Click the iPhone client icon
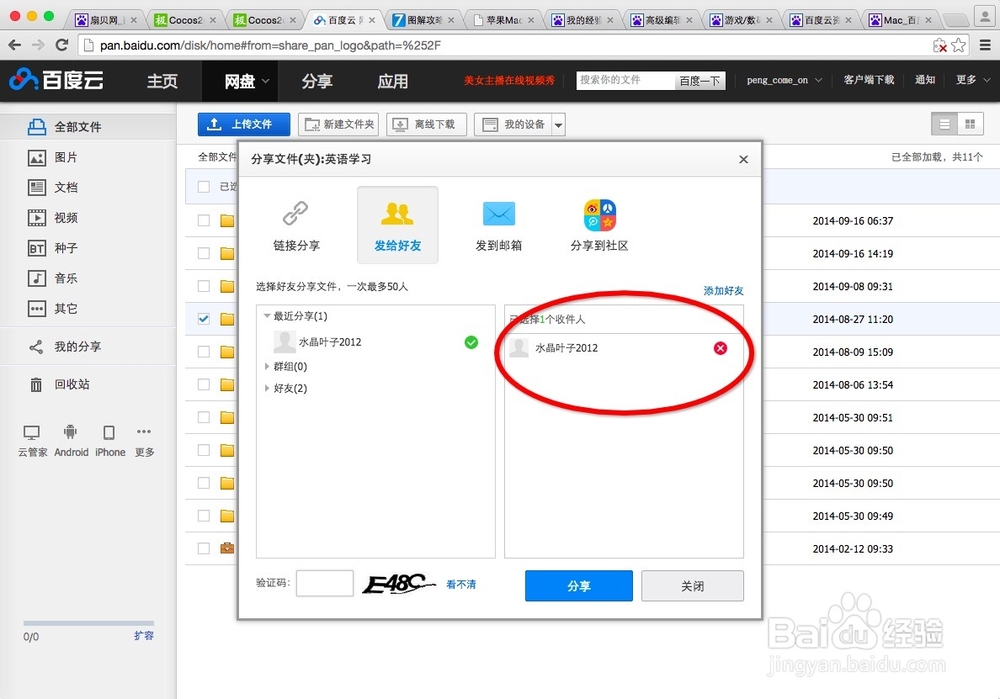 (109, 432)
